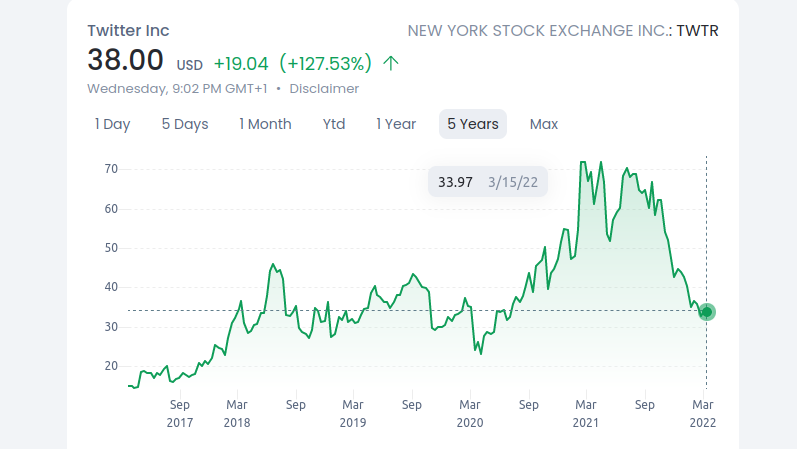Click the 3/15/22 date in tooltip
This screenshot has height=449, width=797.
(513, 182)
